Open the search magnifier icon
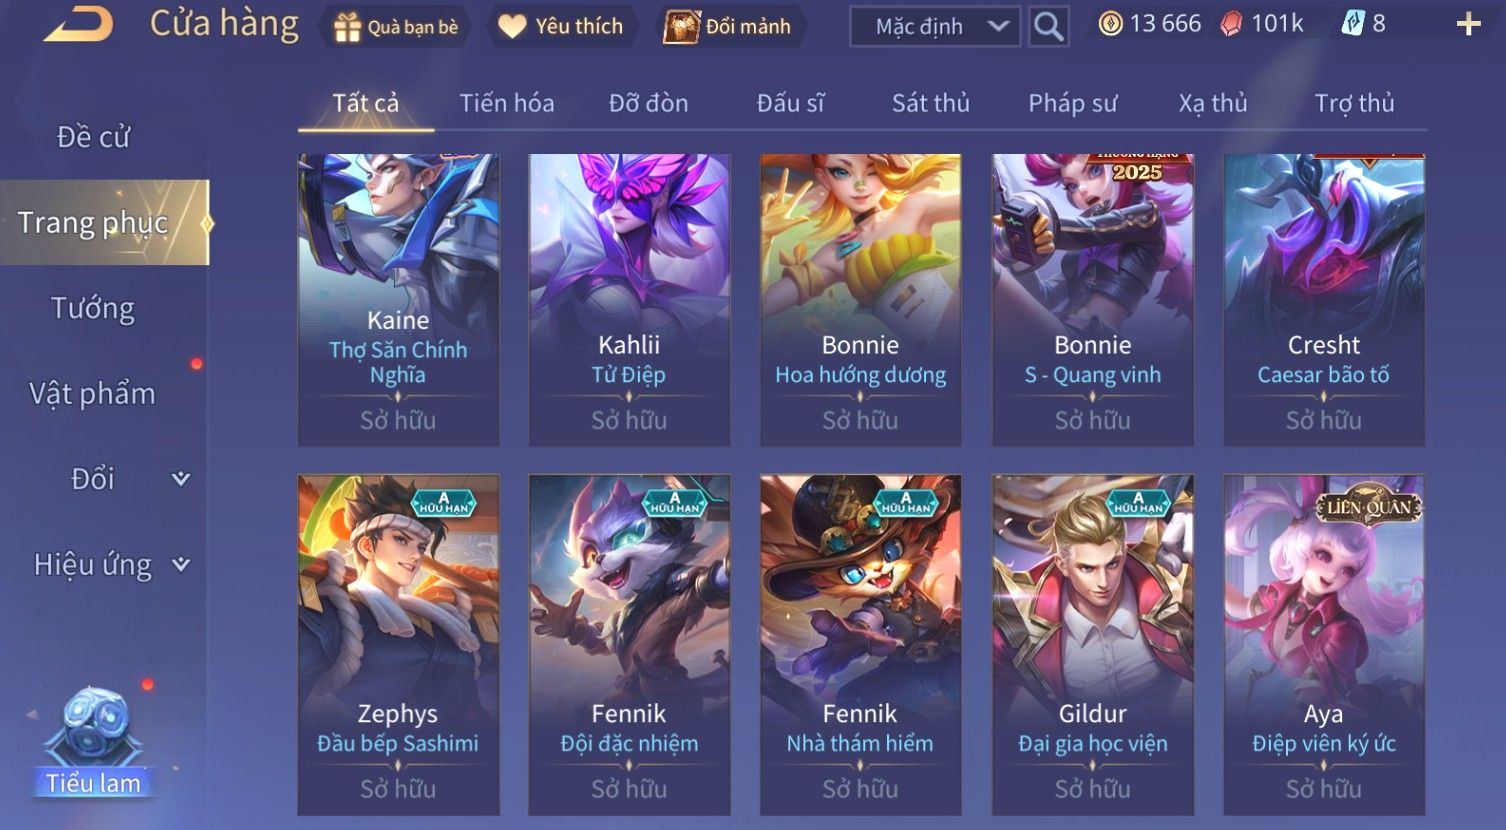Image resolution: width=1506 pixels, height=830 pixels. click(x=1048, y=27)
